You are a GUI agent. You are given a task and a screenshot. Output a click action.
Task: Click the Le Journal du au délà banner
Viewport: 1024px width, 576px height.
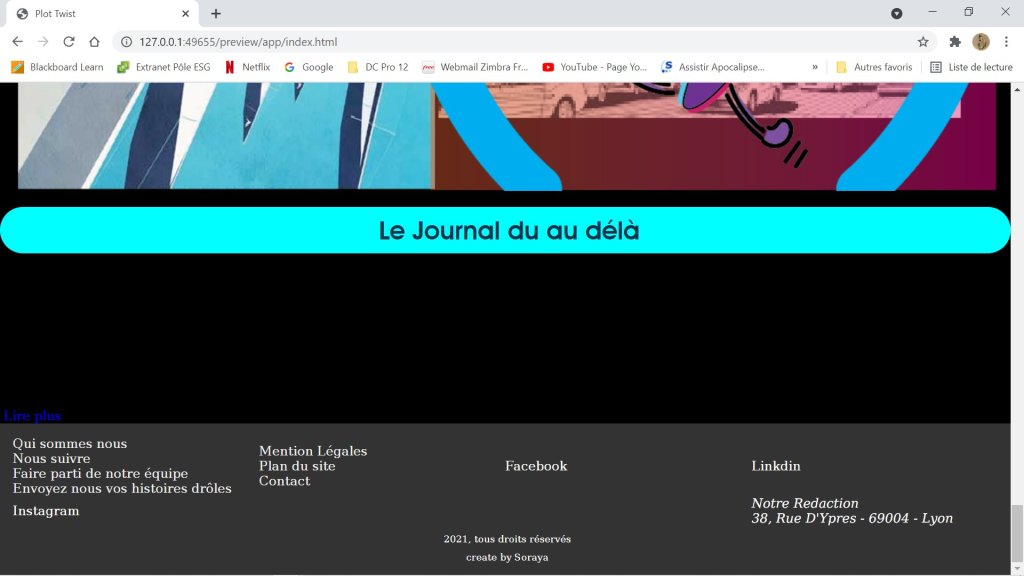(x=506, y=230)
